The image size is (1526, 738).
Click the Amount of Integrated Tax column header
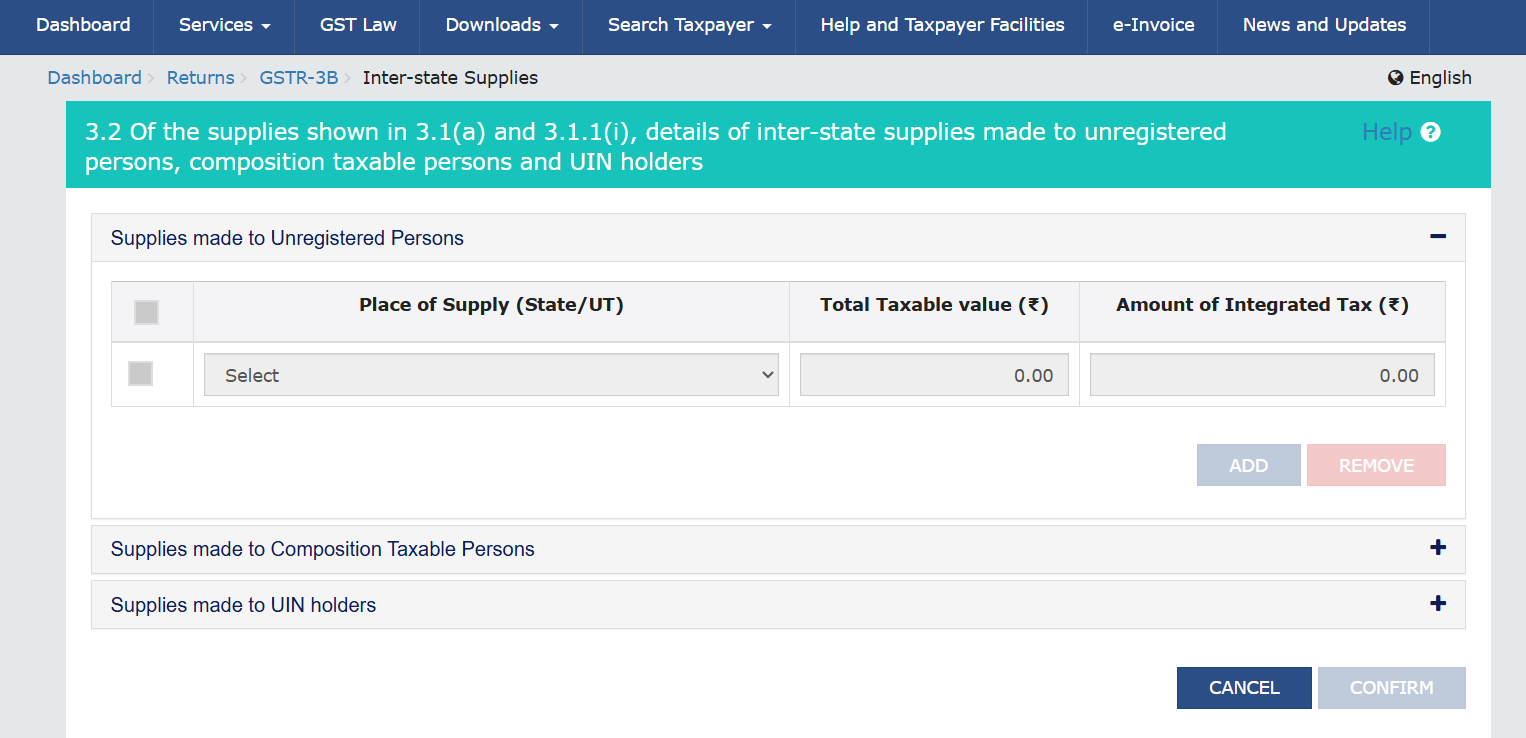coord(1262,306)
